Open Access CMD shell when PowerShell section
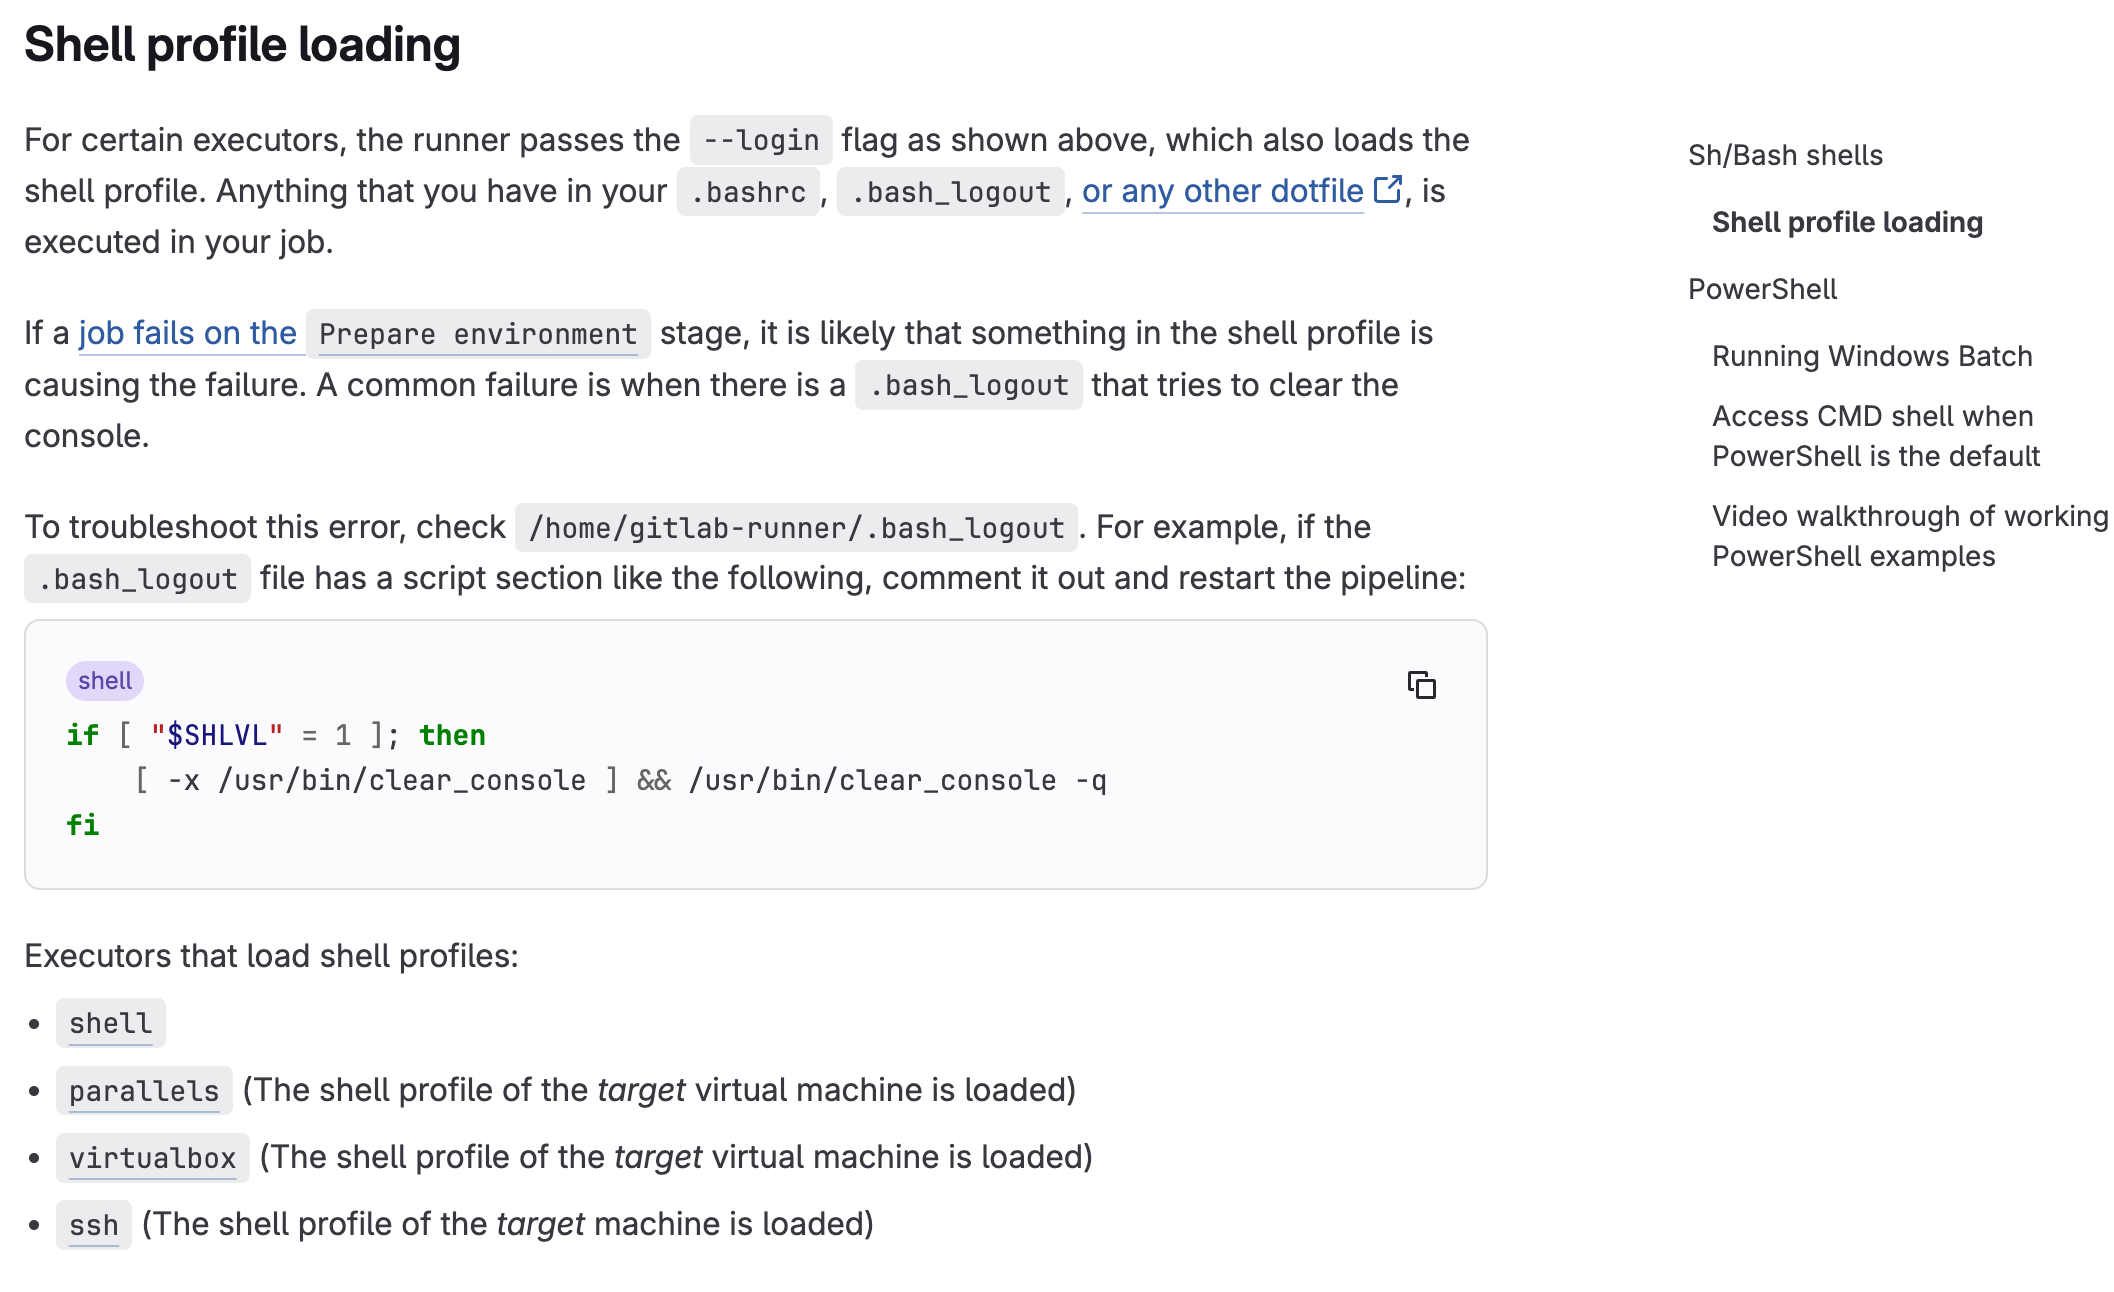This screenshot has height=1292, width=2114. point(1876,436)
